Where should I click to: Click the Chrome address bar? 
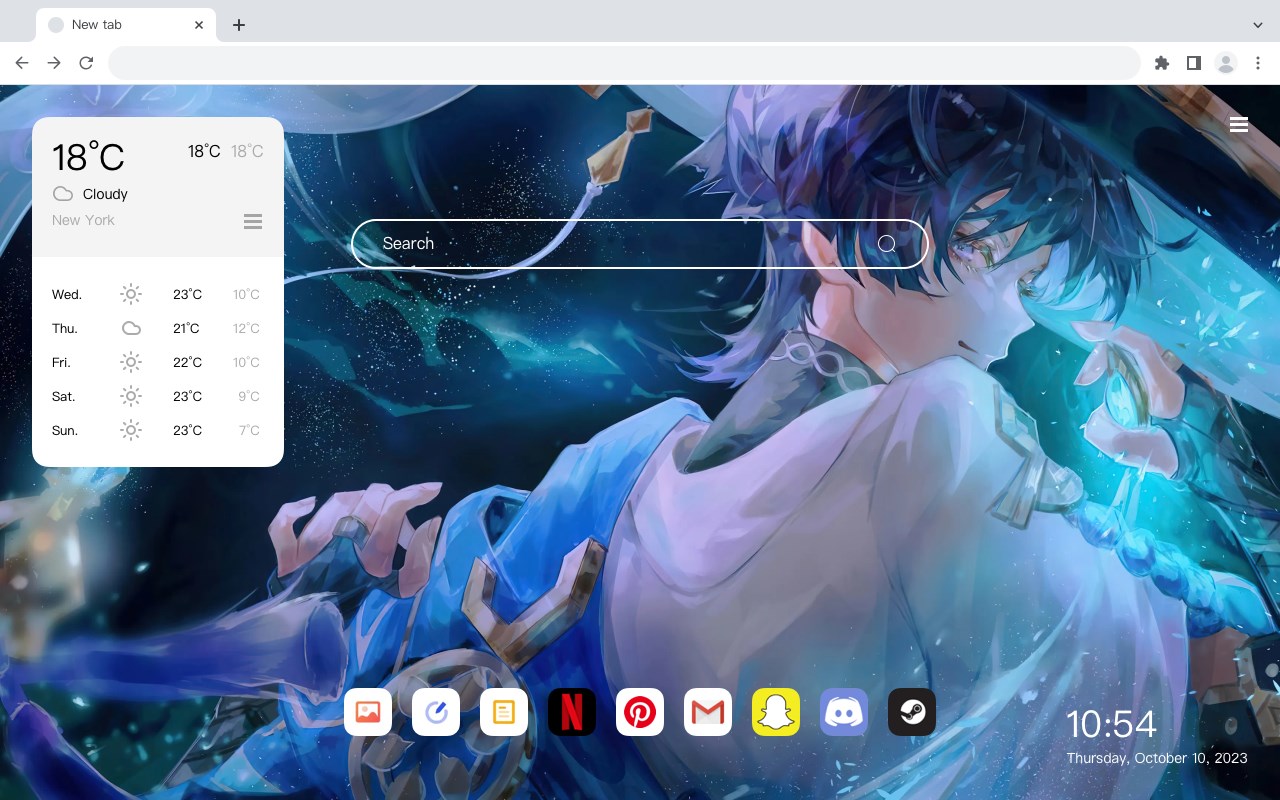tap(624, 63)
